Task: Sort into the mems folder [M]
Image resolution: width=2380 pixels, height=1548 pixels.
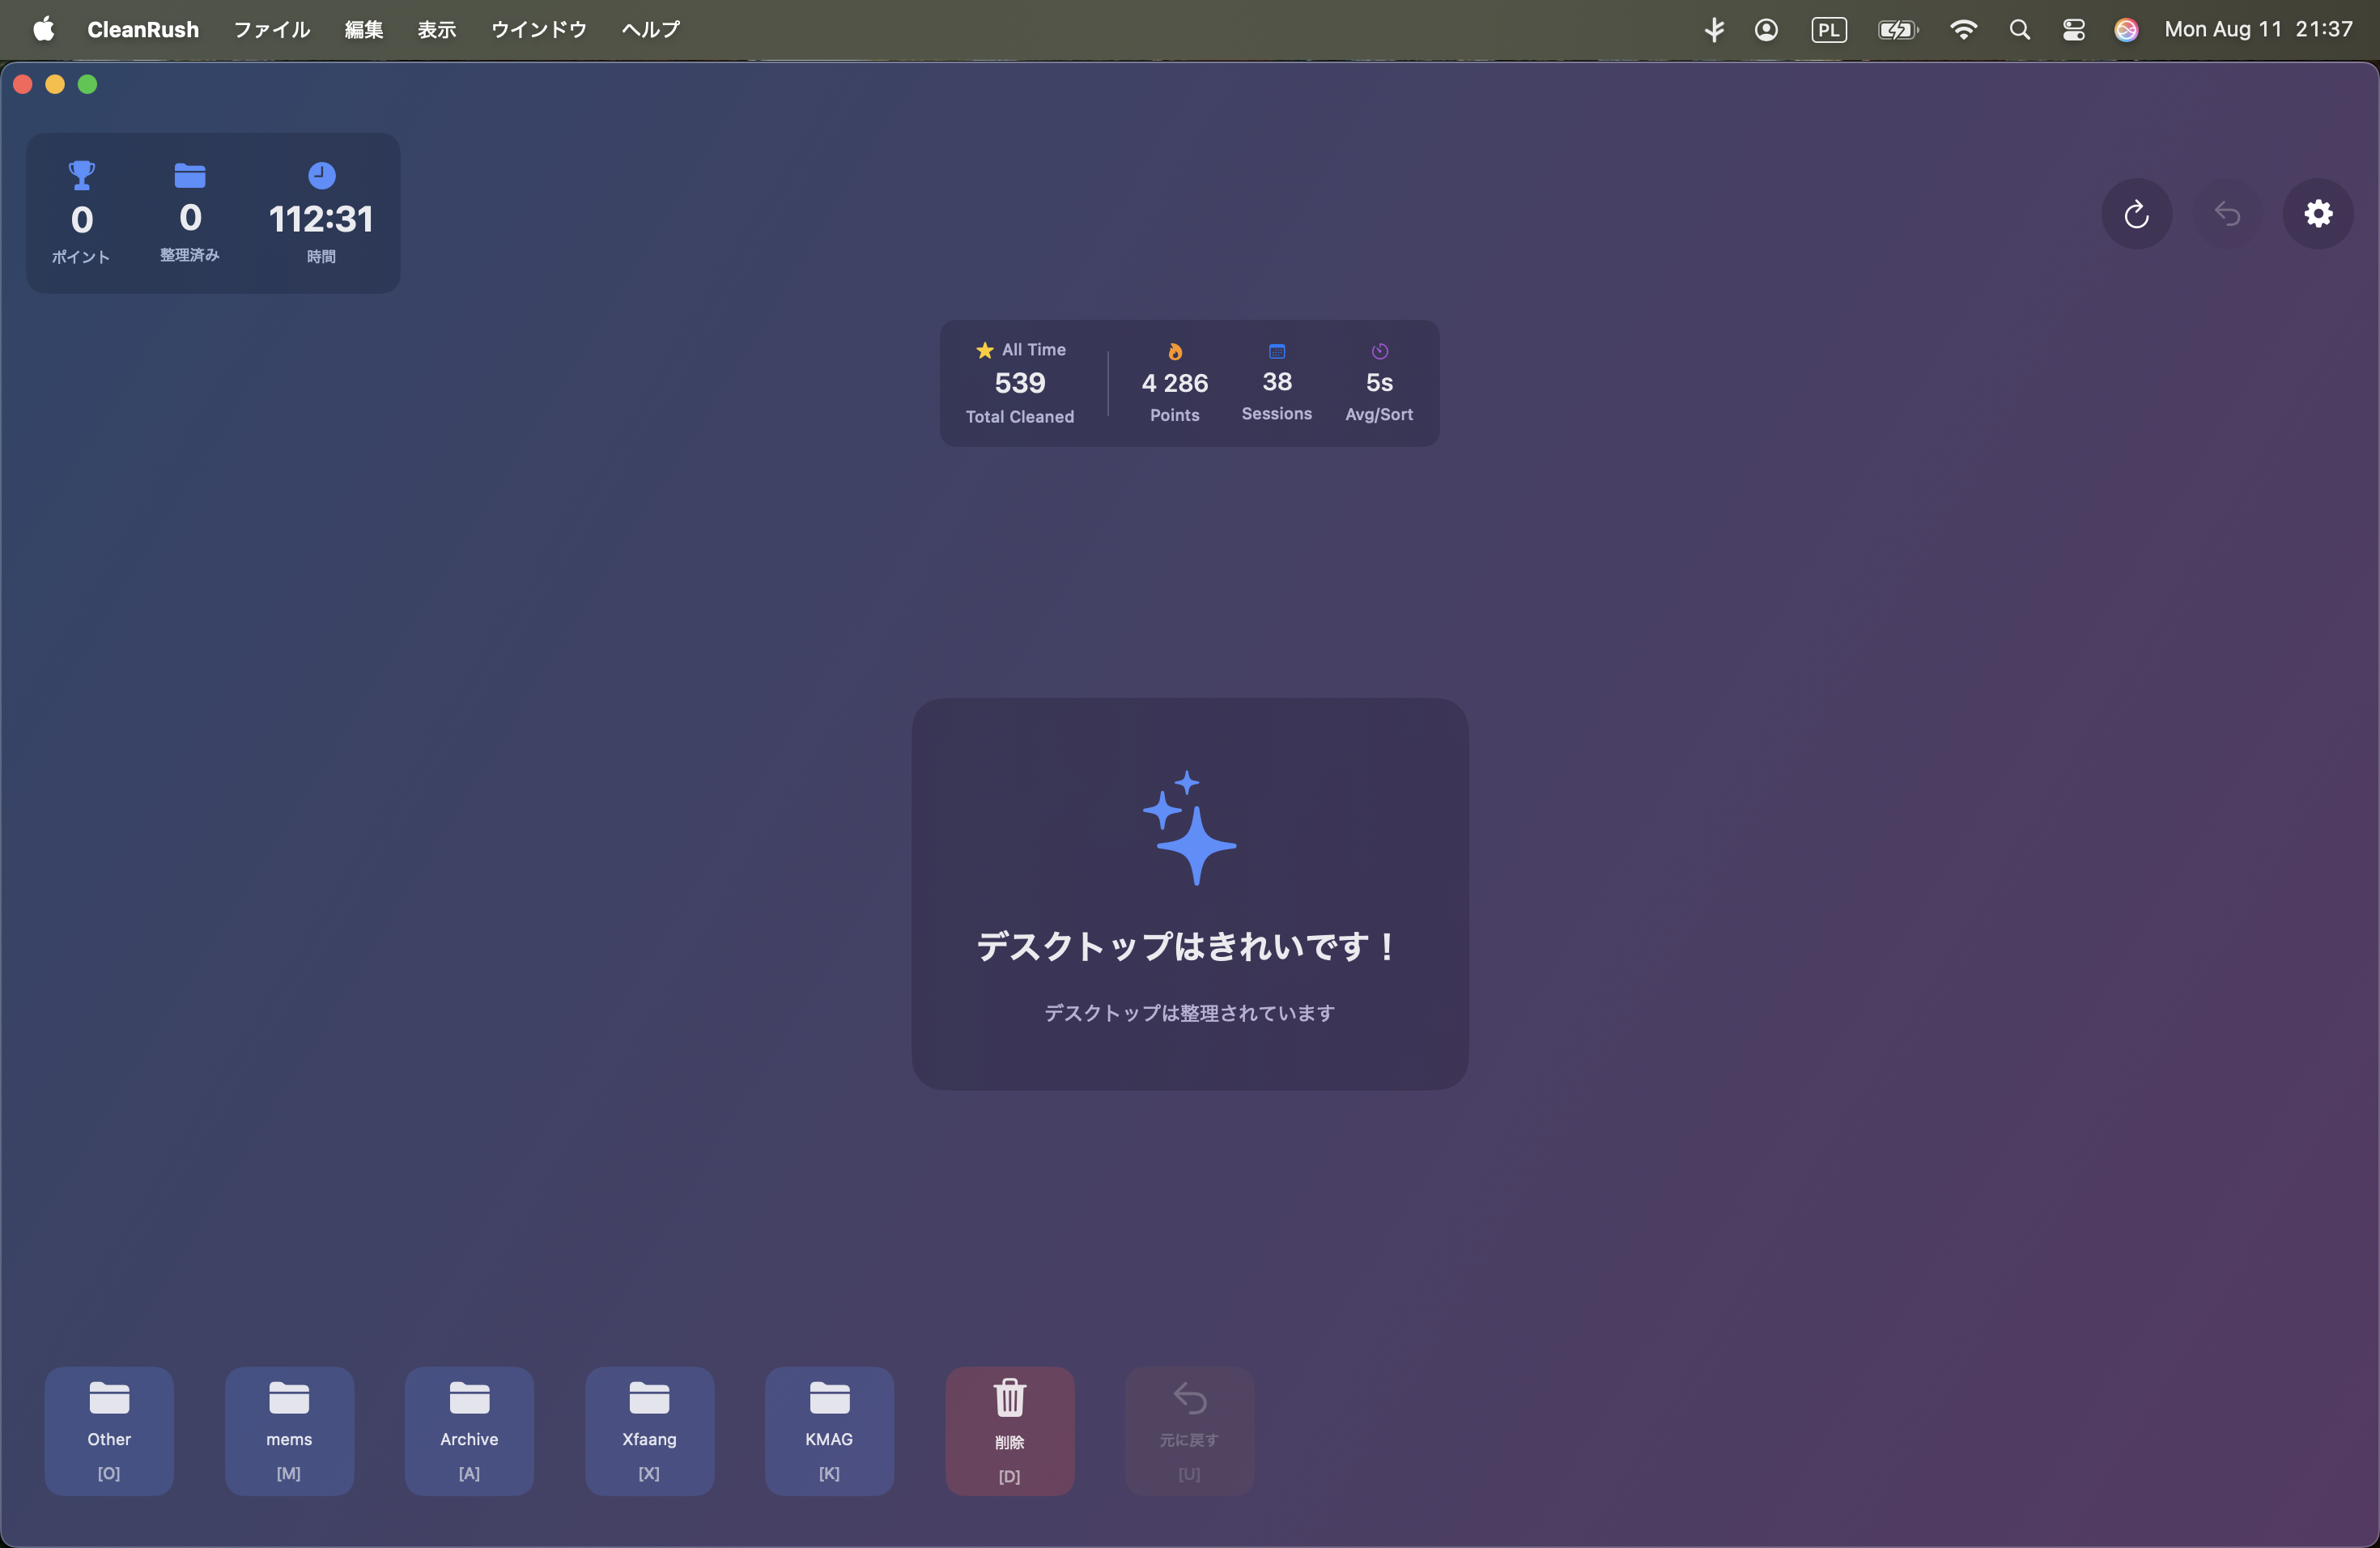Action: [289, 1431]
